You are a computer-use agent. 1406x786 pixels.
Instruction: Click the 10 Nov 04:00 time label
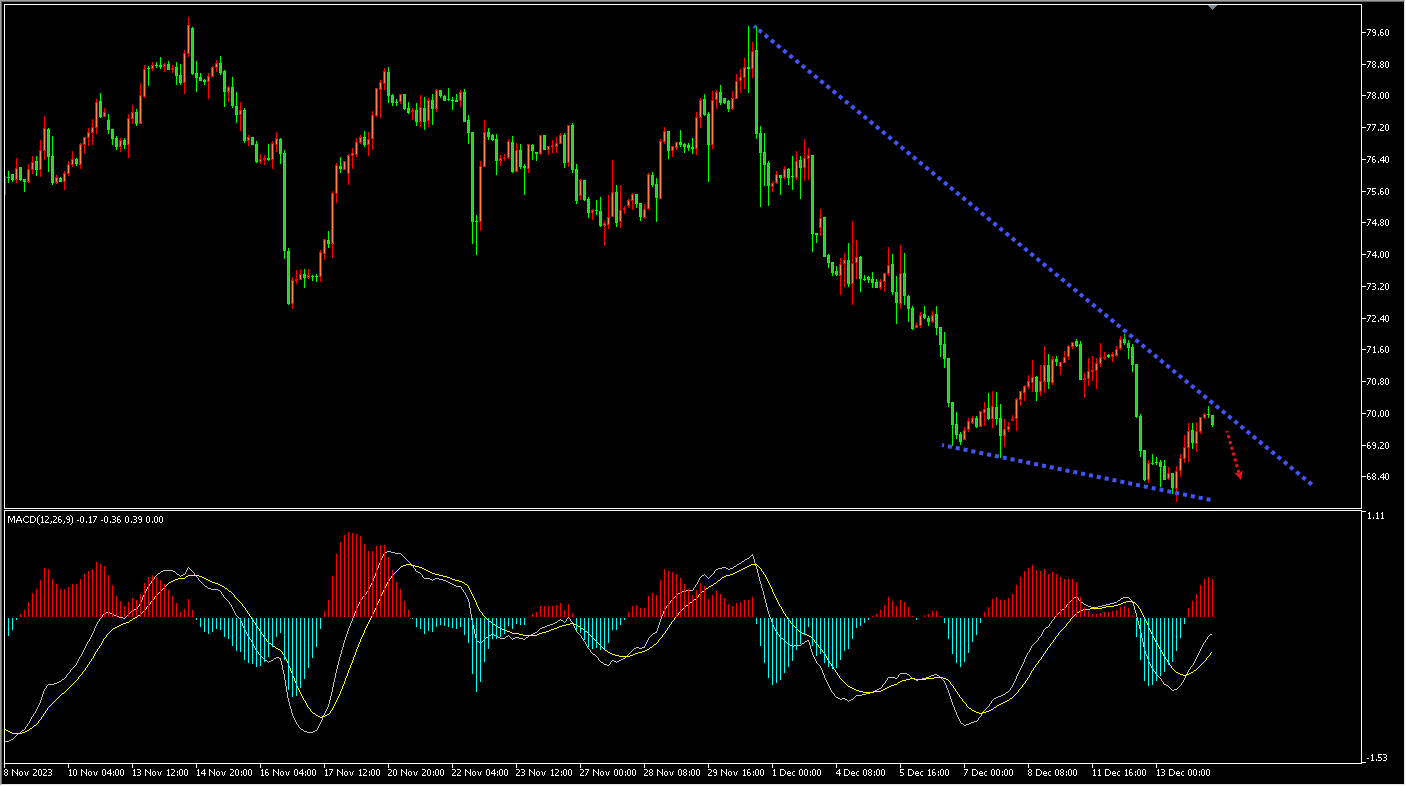point(96,773)
